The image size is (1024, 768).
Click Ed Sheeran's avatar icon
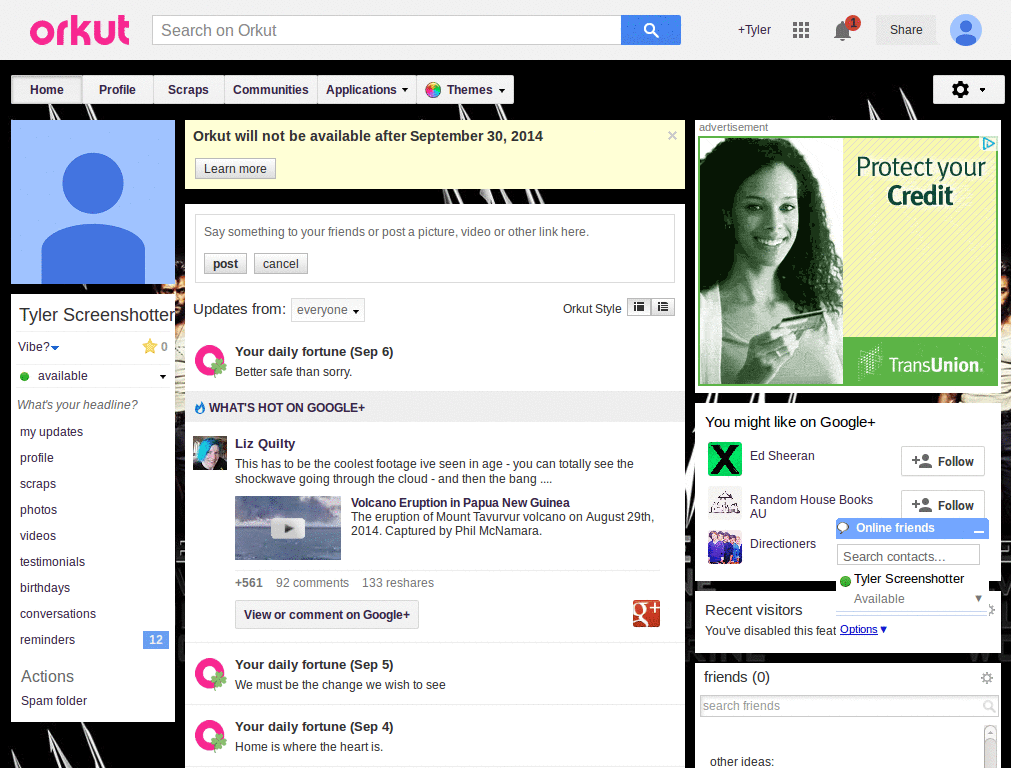(x=725, y=458)
